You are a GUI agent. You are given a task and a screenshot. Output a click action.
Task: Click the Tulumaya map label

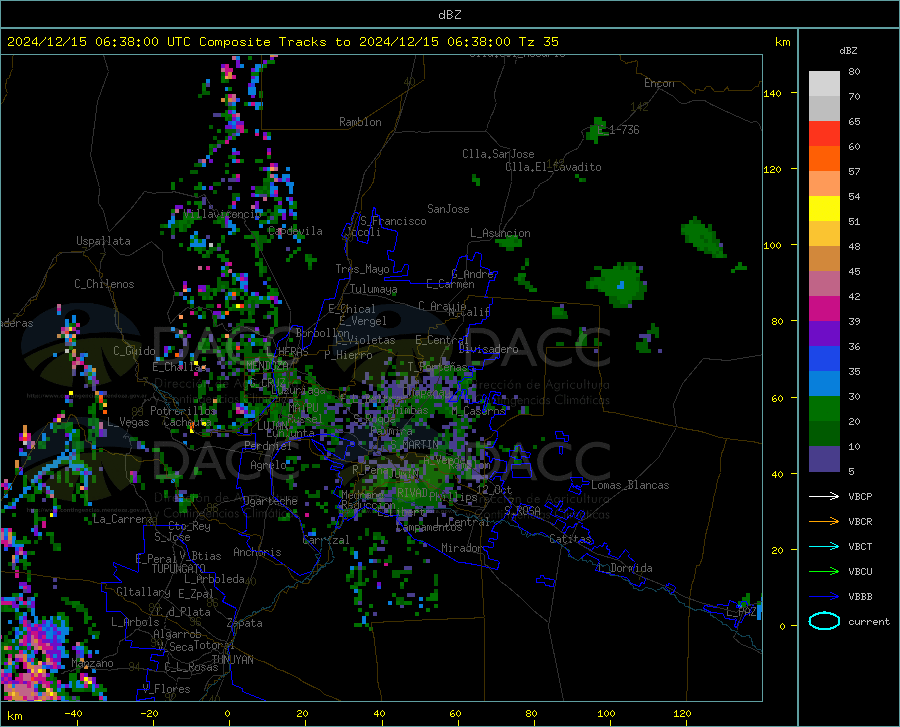373,289
